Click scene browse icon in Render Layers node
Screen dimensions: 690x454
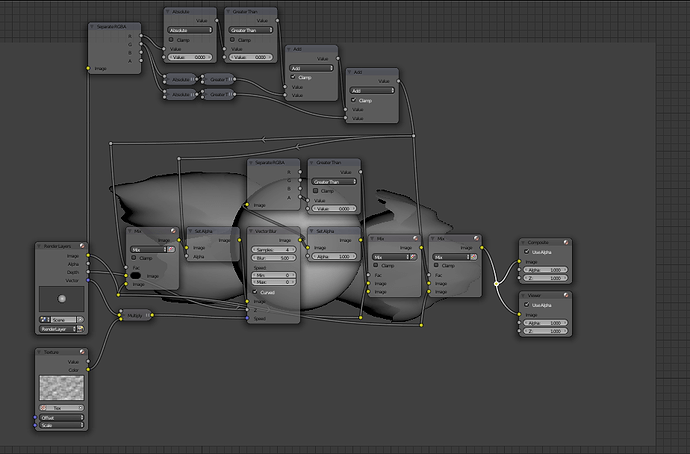point(44,320)
